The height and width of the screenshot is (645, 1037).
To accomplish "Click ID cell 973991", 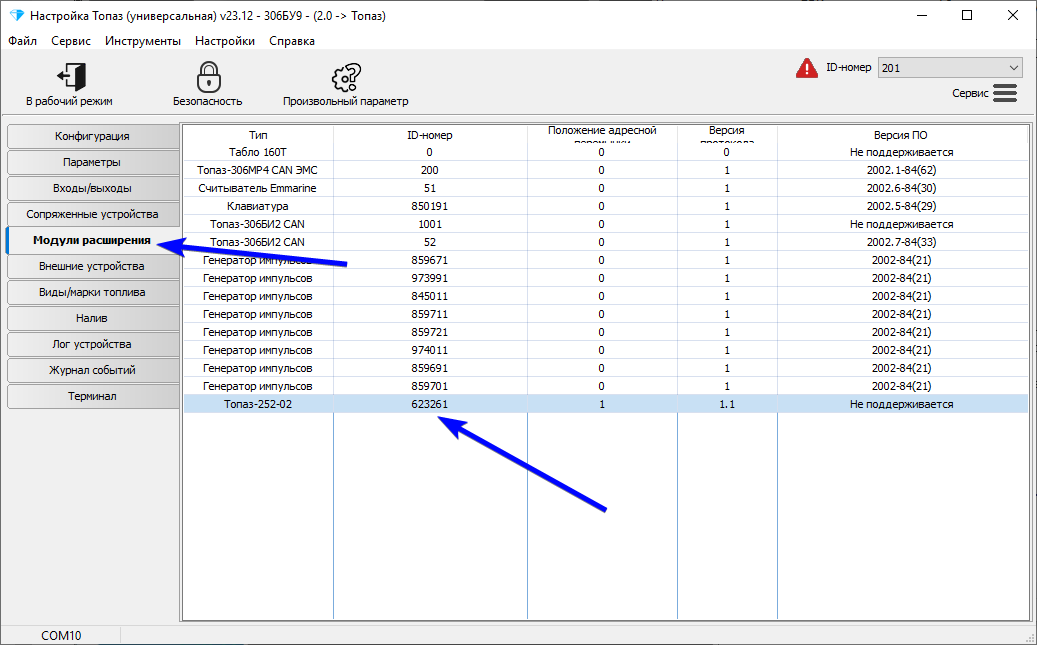I will pos(430,278).
